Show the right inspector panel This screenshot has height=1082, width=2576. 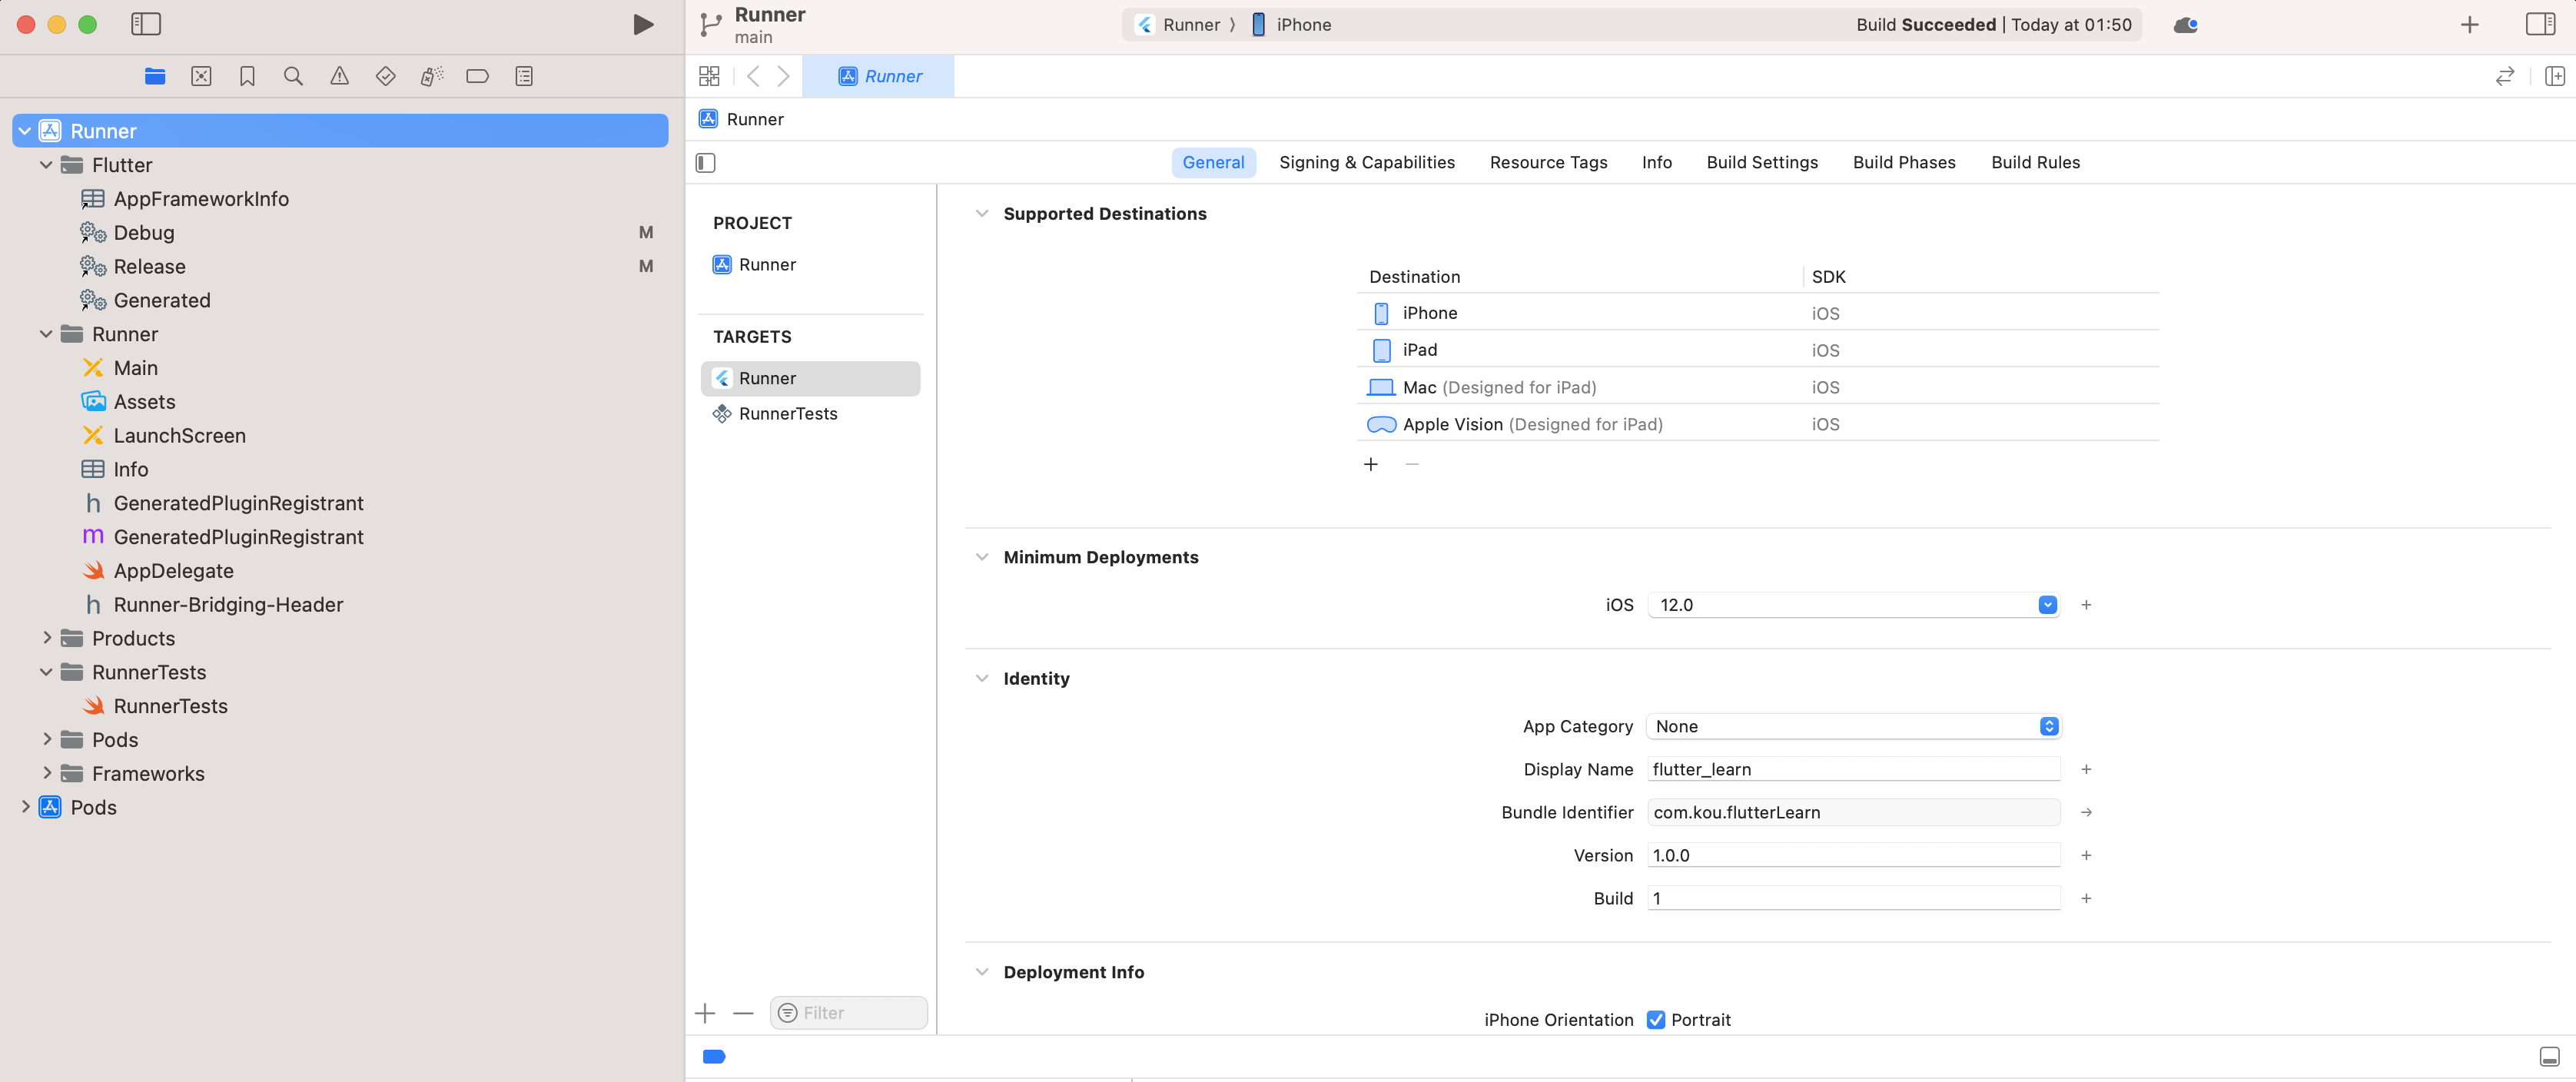click(2540, 24)
